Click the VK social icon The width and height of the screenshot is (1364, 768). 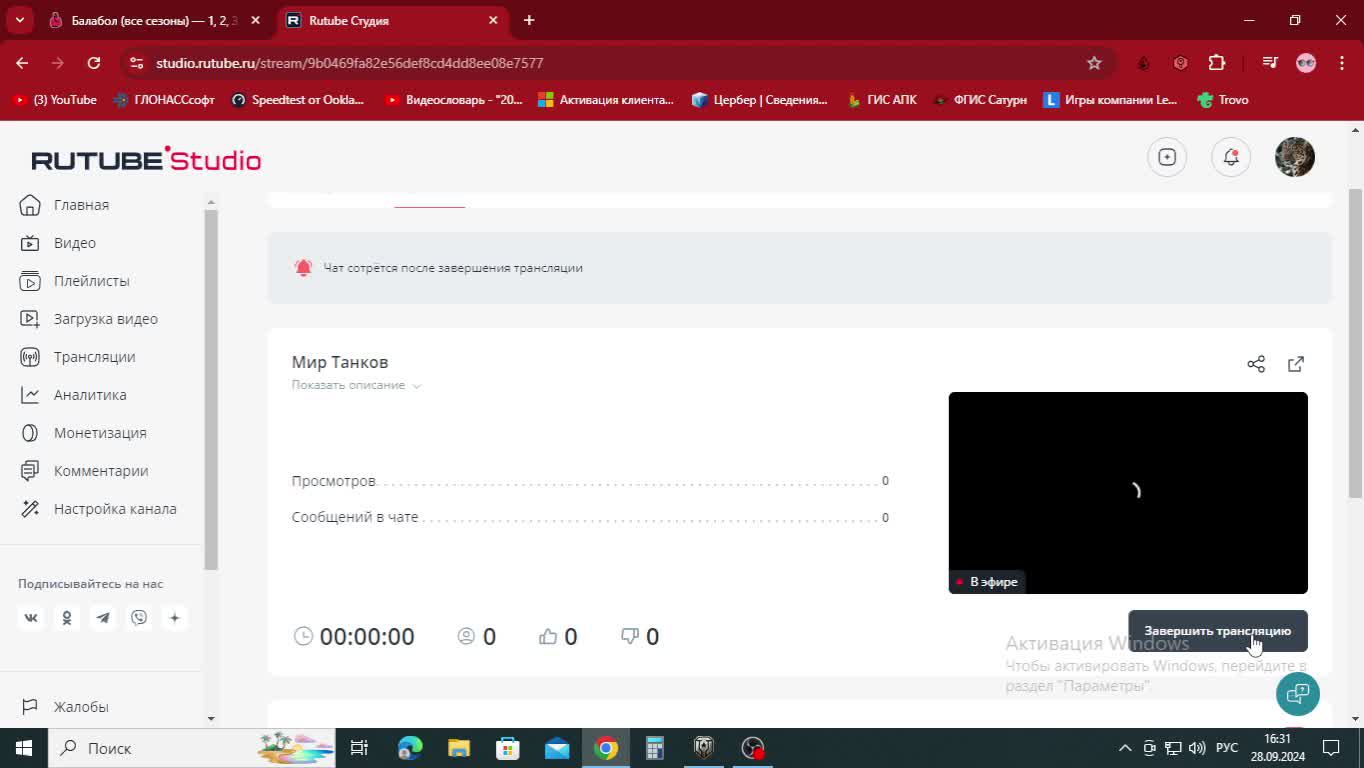31,618
